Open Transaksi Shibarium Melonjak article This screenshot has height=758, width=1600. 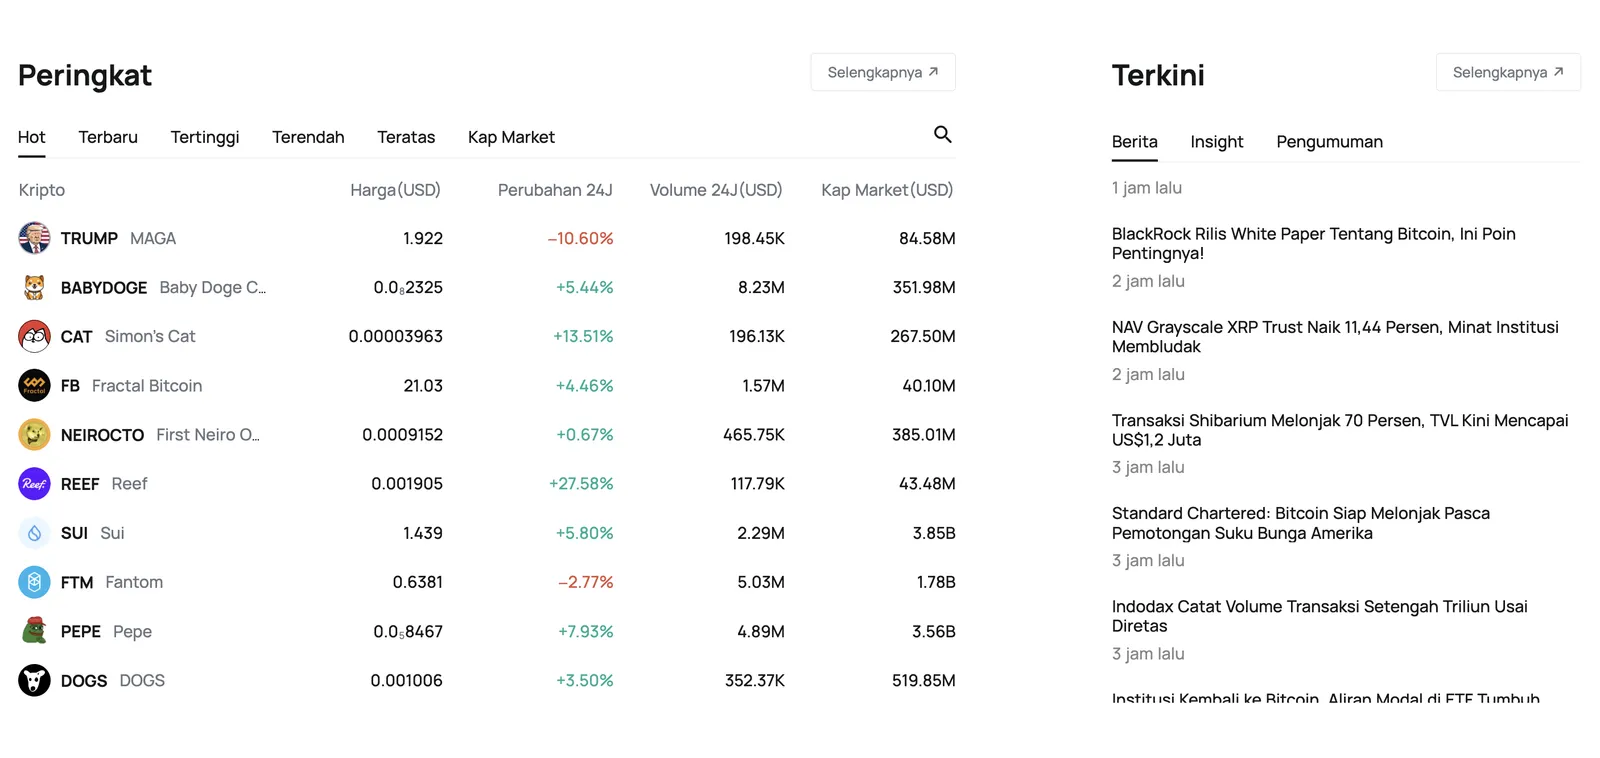[x=1340, y=430]
